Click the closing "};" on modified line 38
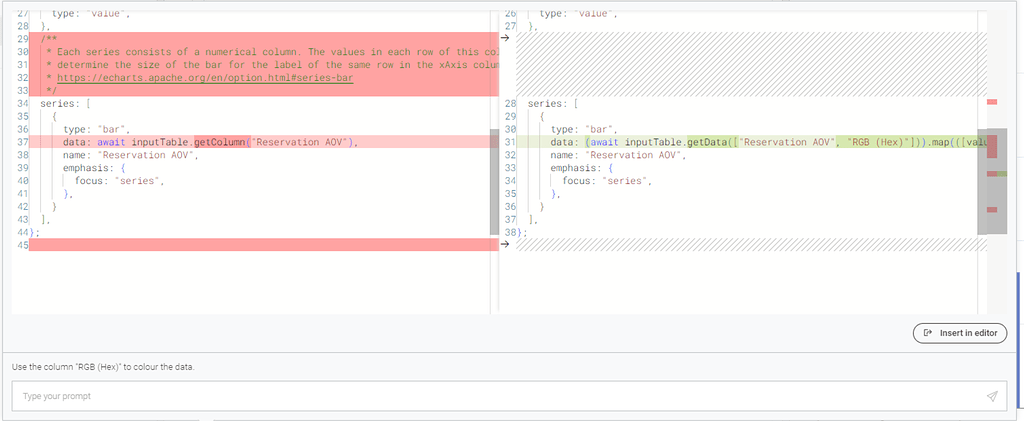Screen dimensions: 1024x421 [522, 232]
